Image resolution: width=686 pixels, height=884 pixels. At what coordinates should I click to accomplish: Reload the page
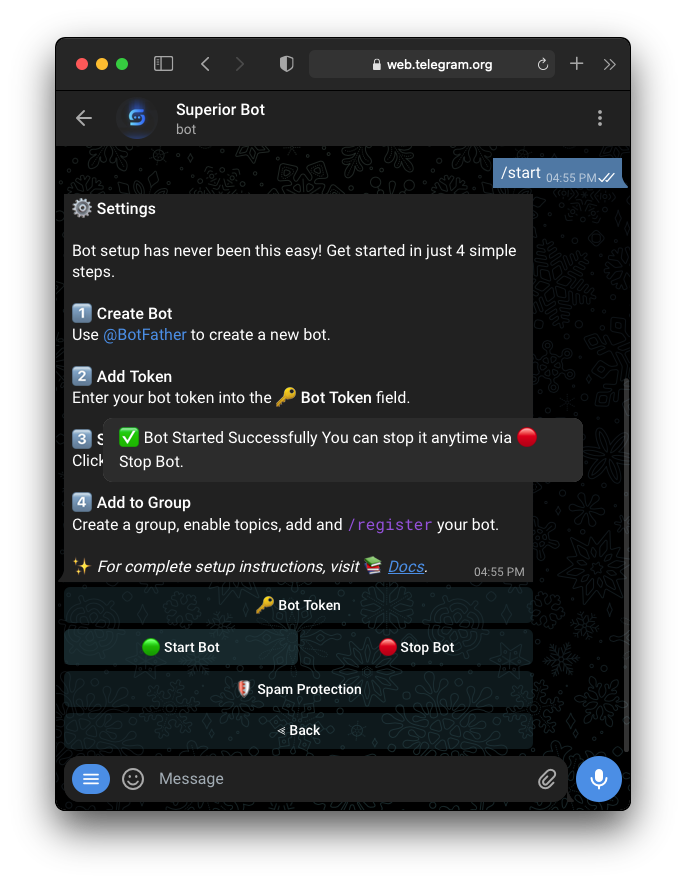[542, 64]
